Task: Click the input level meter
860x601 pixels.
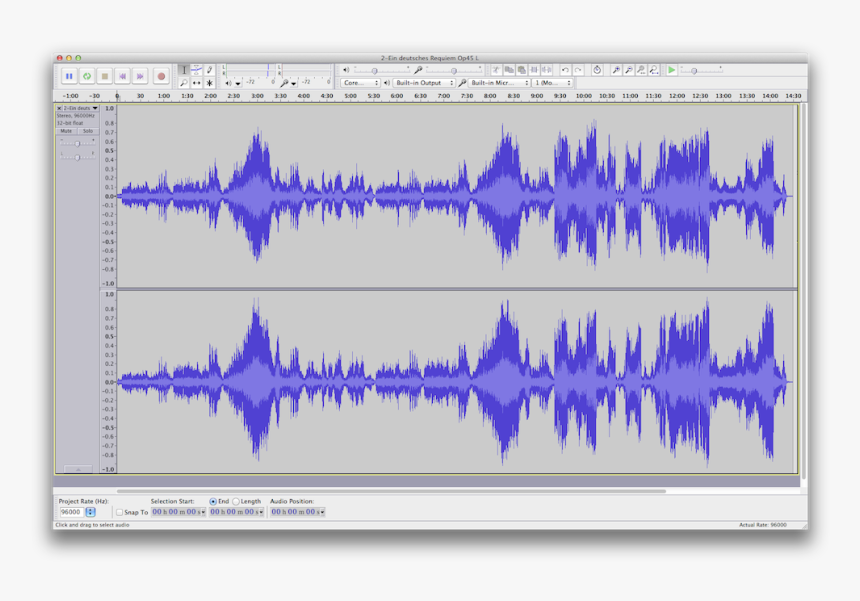Action: [x=305, y=70]
